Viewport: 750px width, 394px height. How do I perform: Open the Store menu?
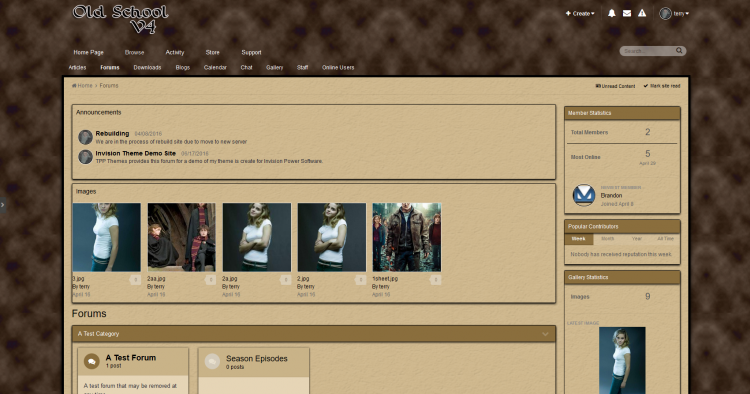point(212,53)
